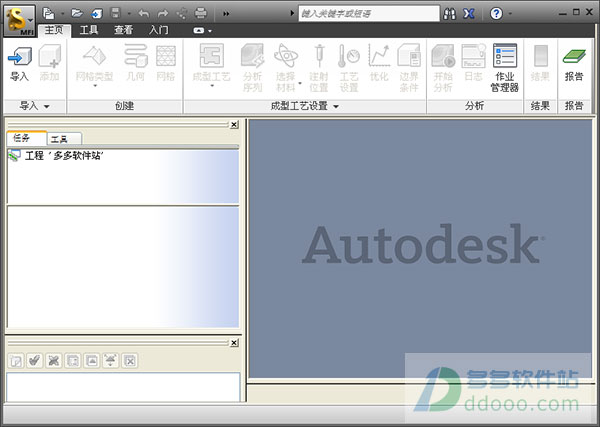The width and height of the screenshot is (600, 427).
Task: Click the 网格 (Mesh) ribbon icon
Action: pos(166,63)
